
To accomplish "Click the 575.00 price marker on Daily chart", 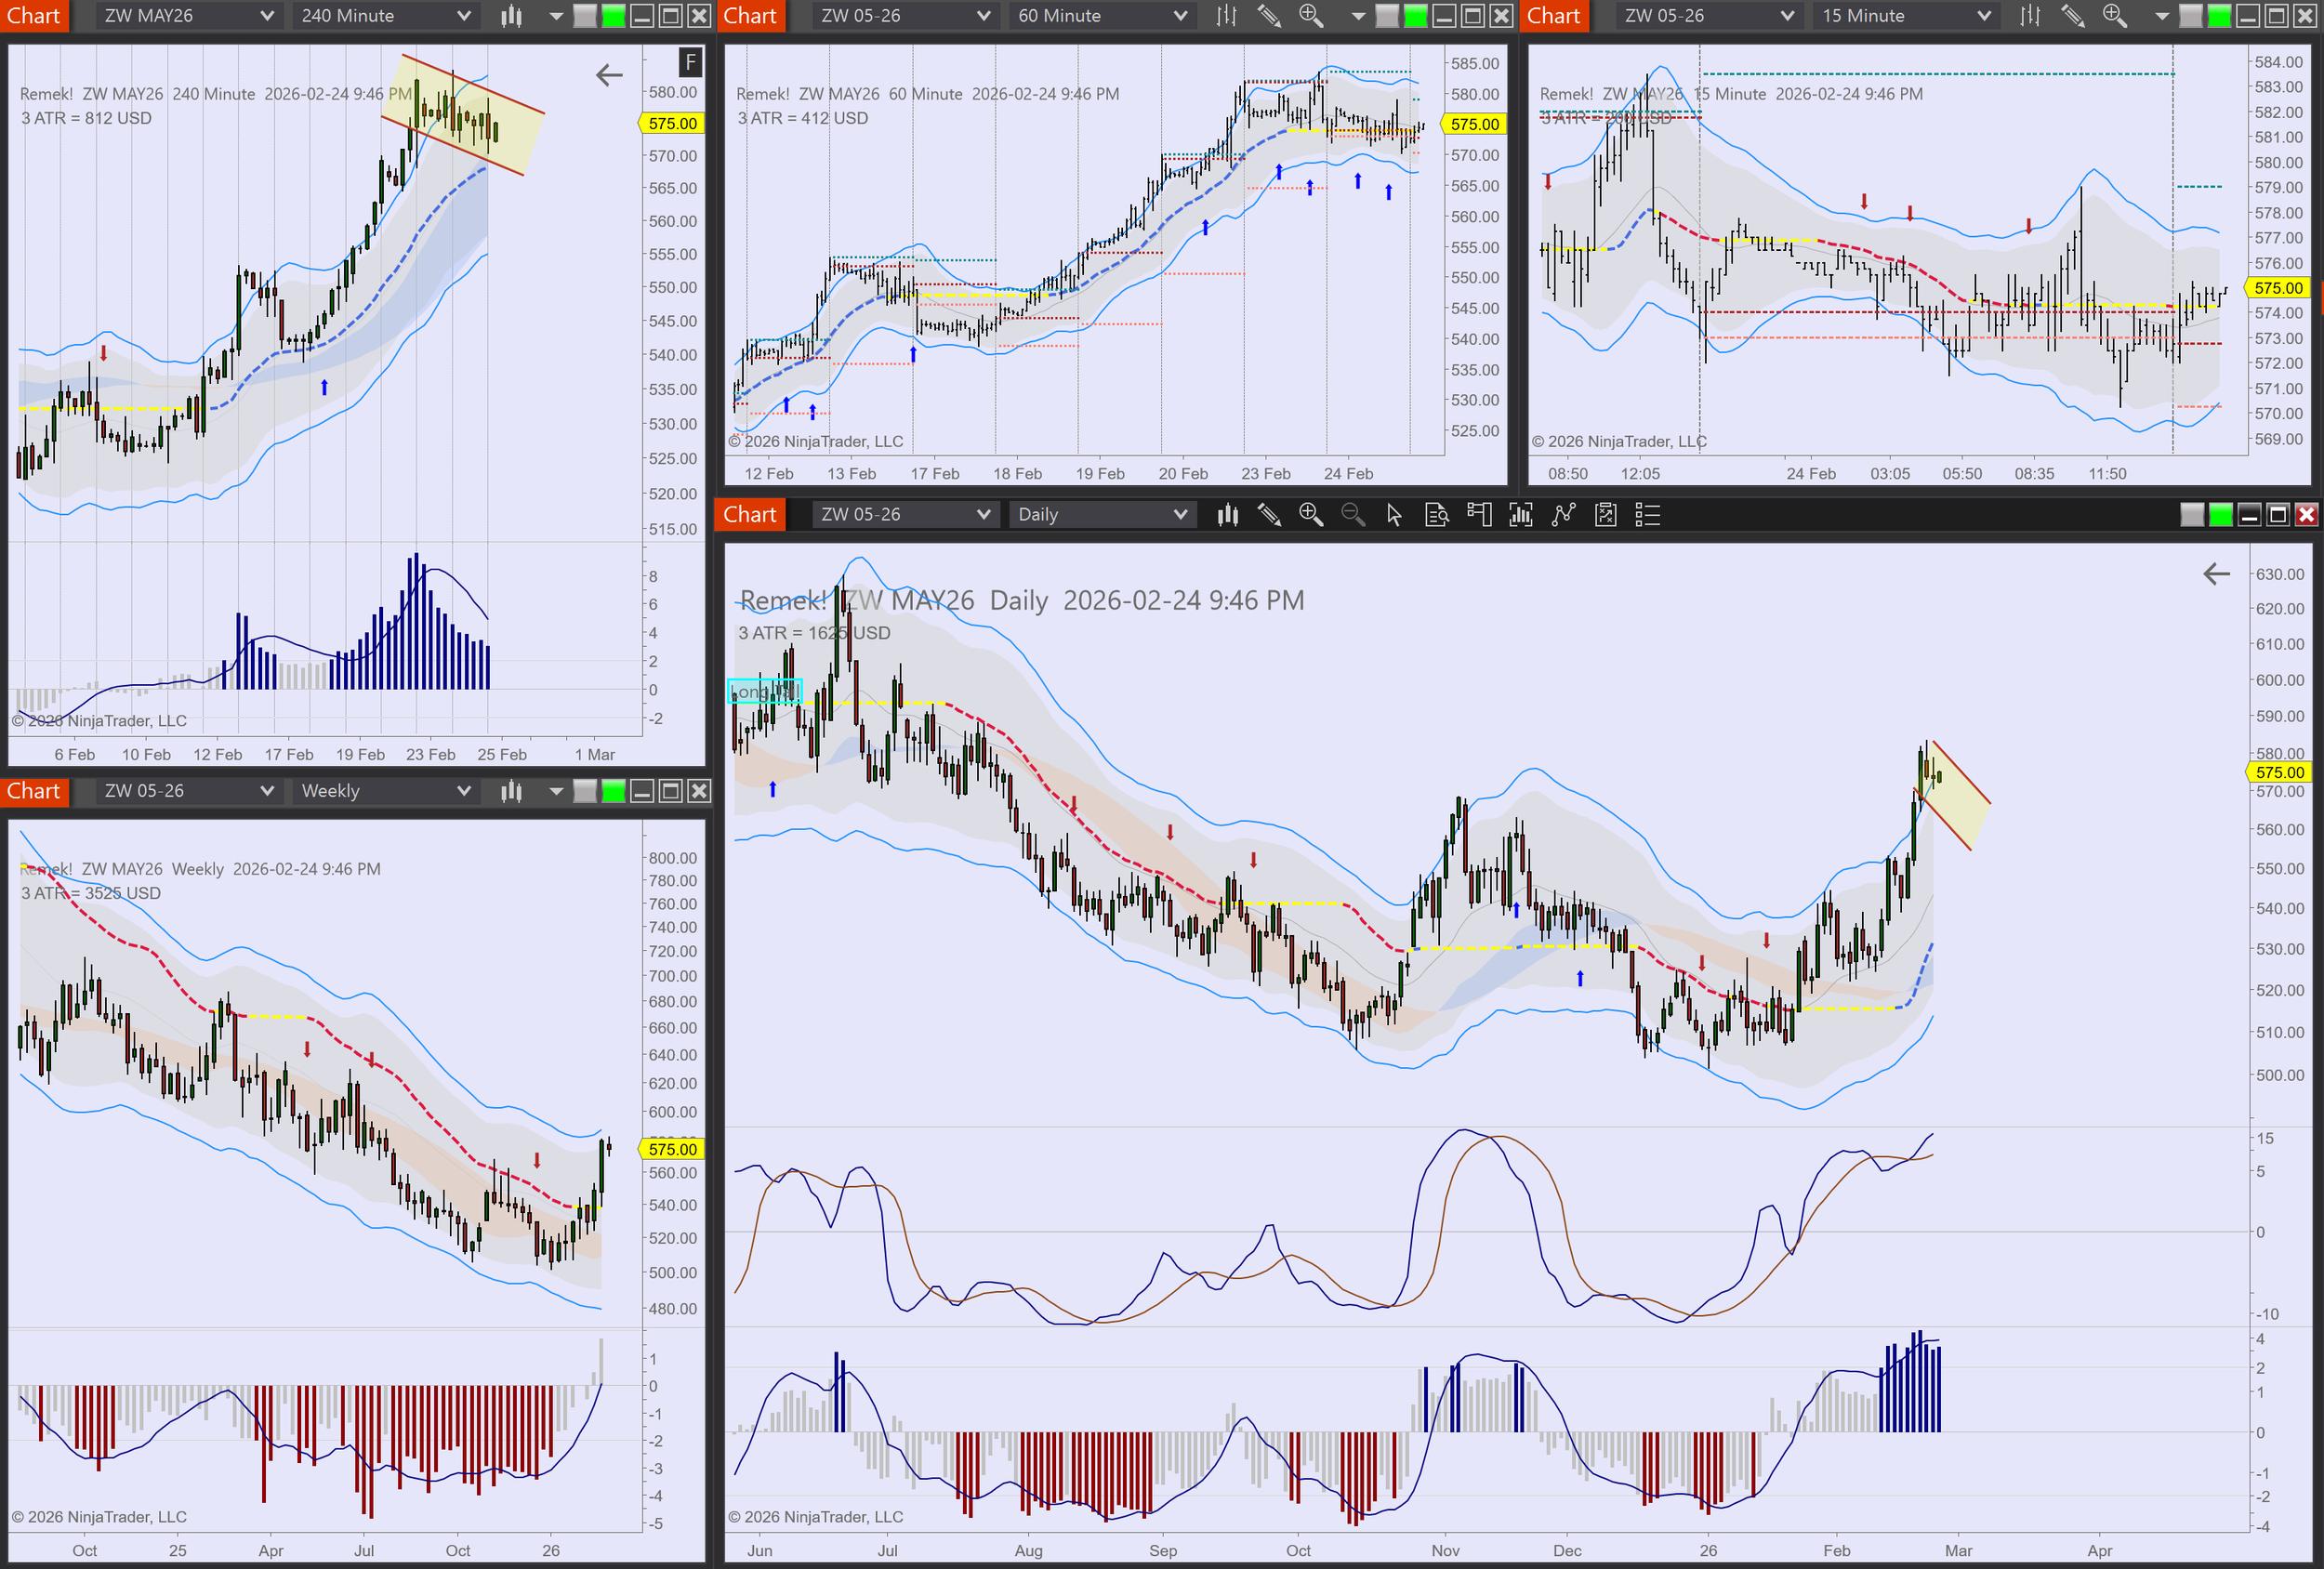I will [2279, 772].
